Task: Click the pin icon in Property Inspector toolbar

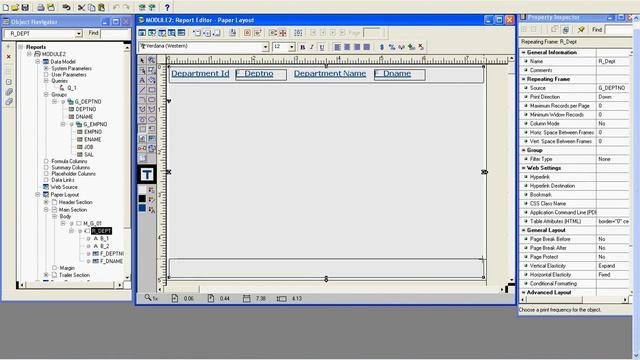Action: [581, 29]
